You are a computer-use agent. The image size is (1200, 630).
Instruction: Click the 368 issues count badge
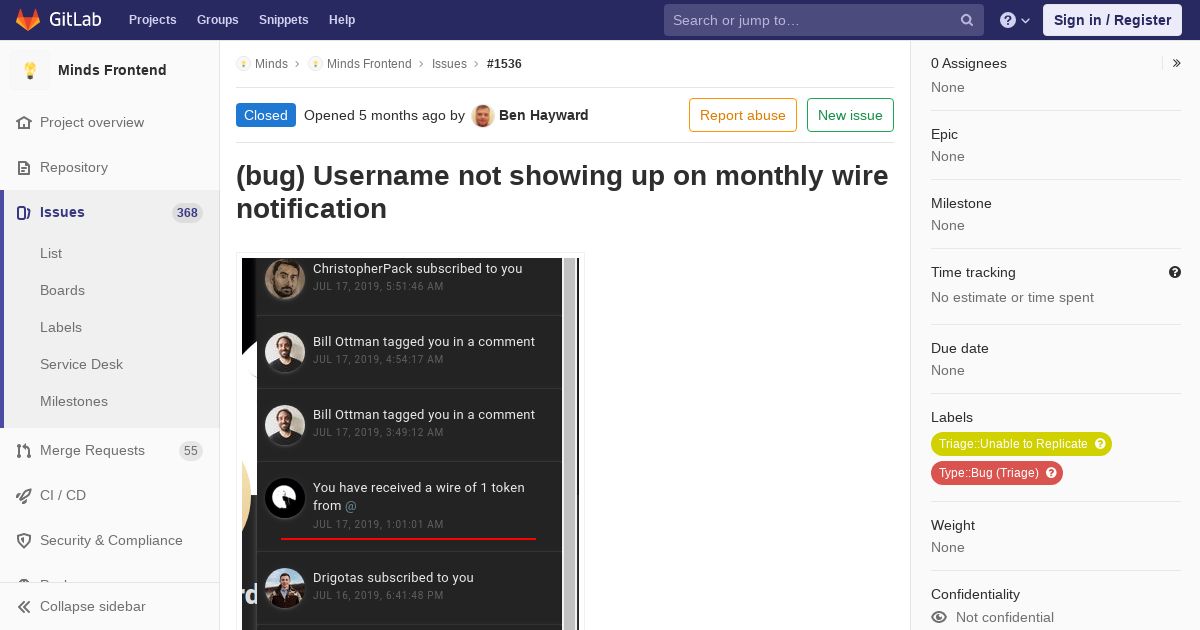tap(187, 212)
